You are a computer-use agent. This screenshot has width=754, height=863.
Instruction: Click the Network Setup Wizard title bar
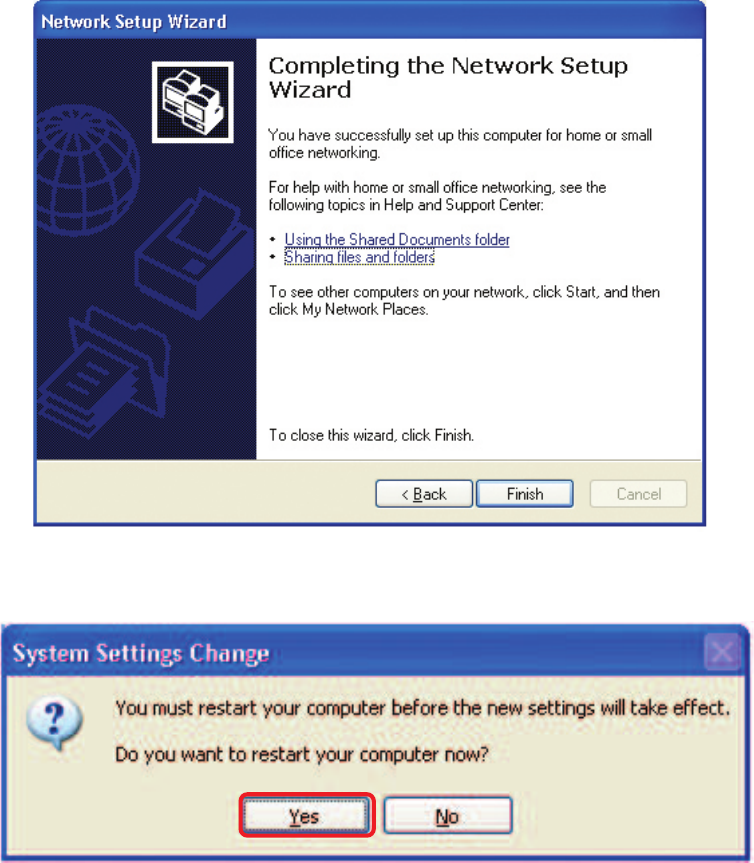pos(369,21)
